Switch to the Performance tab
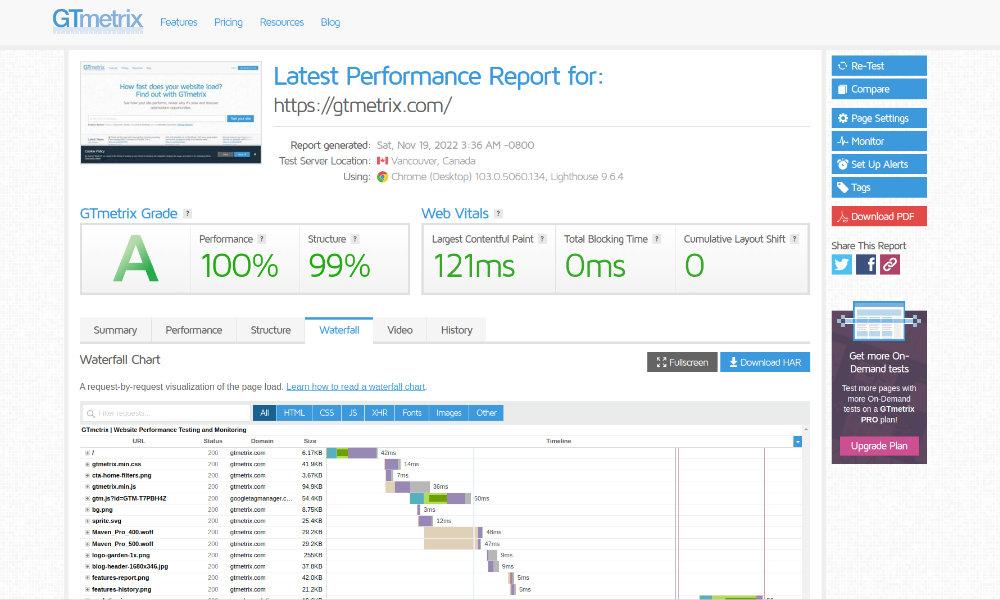The width and height of the screenshot is (1000, 600). tap(194, 330)
